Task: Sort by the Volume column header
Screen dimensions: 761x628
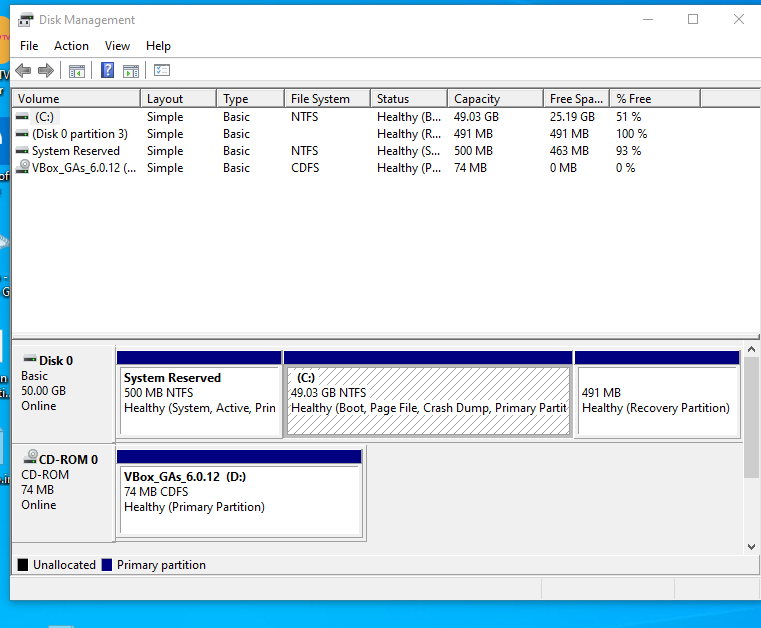Action: coord(76,99)
